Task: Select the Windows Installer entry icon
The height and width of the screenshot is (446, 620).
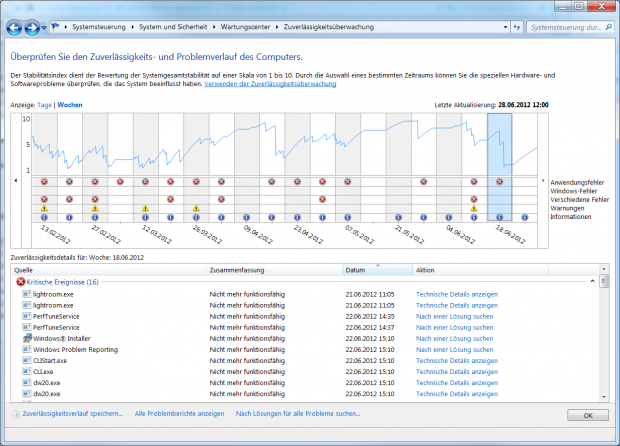Action: coord(26,339)
